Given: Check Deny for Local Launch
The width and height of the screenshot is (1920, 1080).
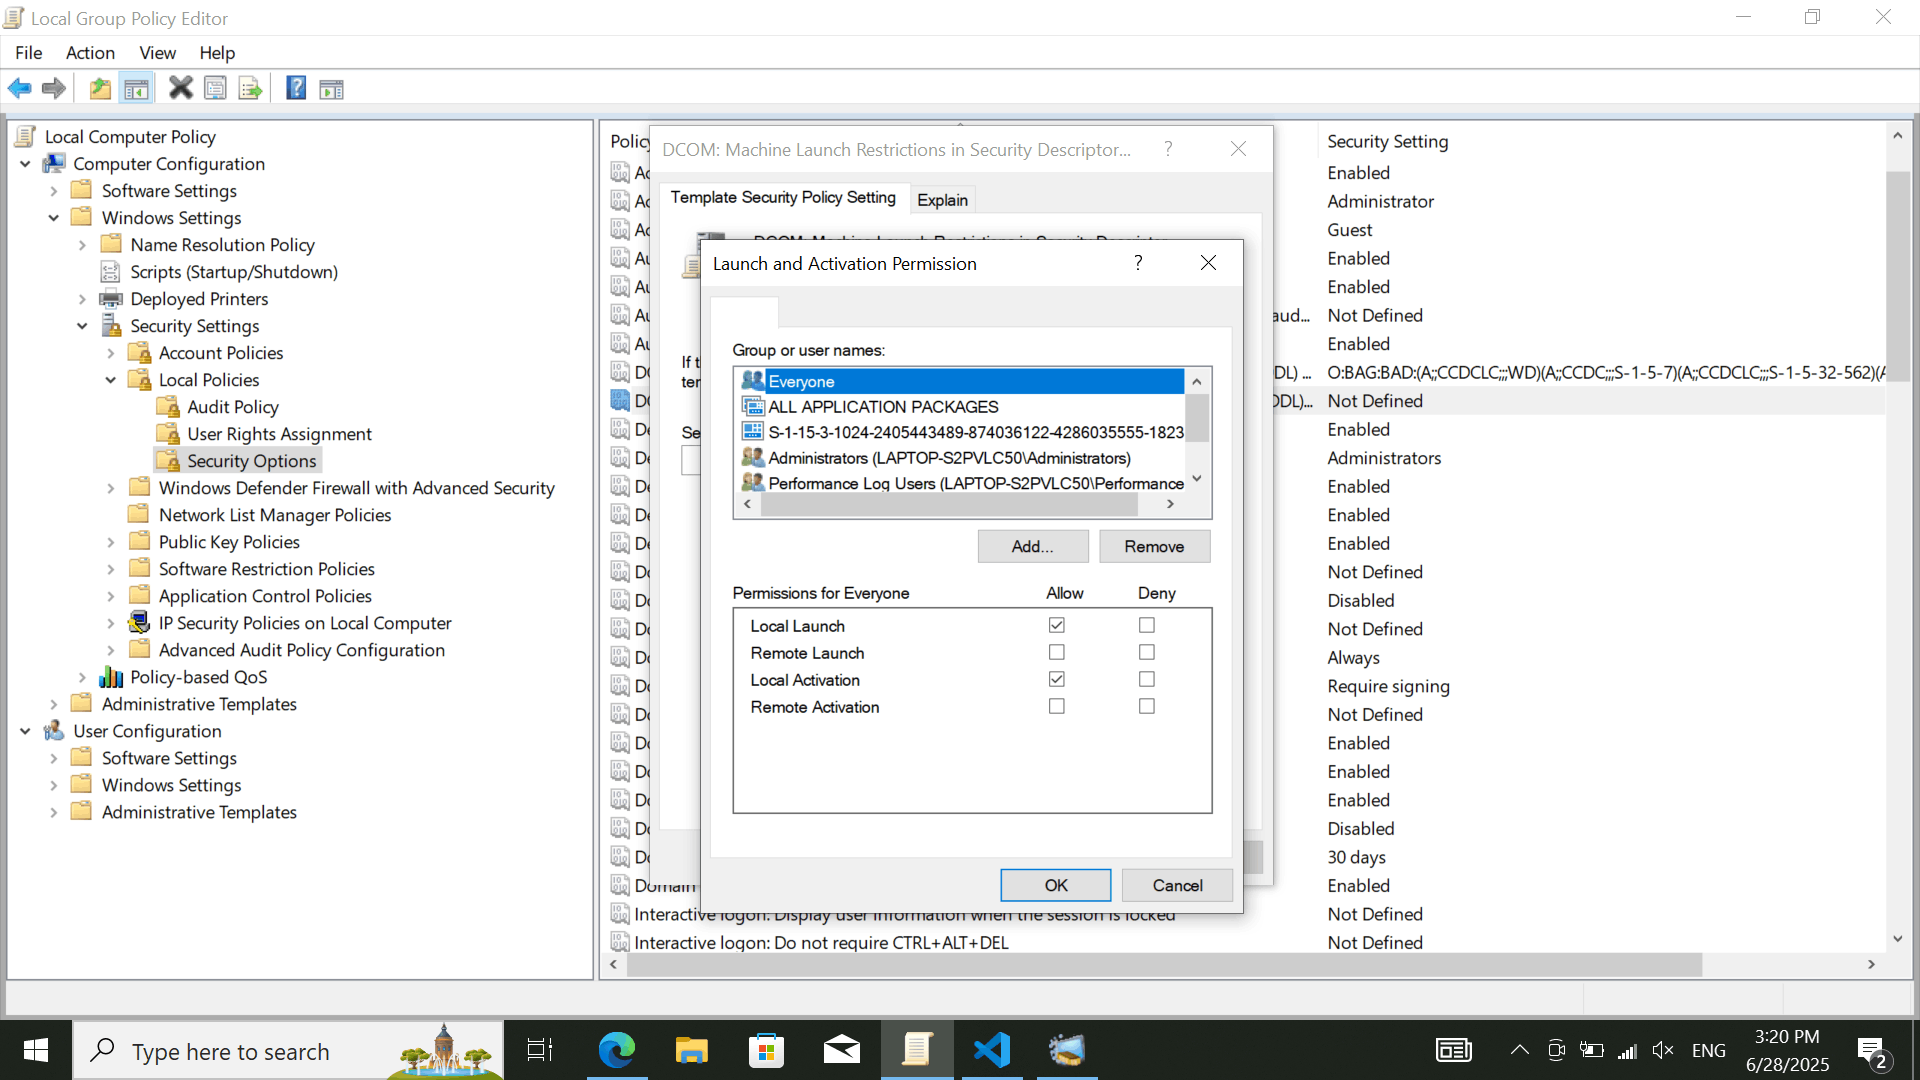Looking at the screenshot, I should pyautogui.click(x=1147, y=625).
